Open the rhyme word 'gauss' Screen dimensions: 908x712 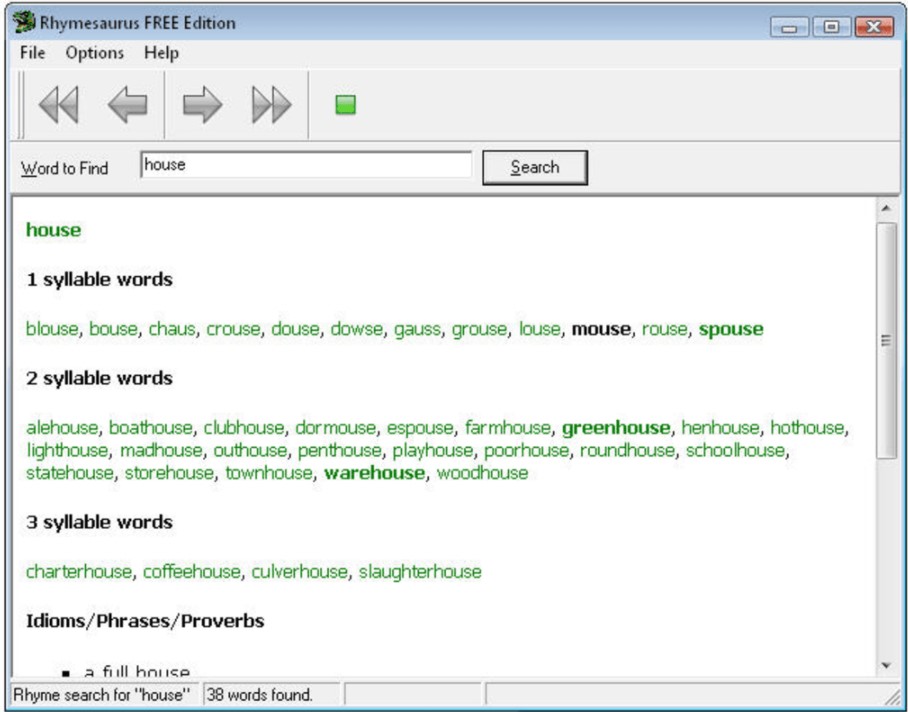(x=417, y=330)
